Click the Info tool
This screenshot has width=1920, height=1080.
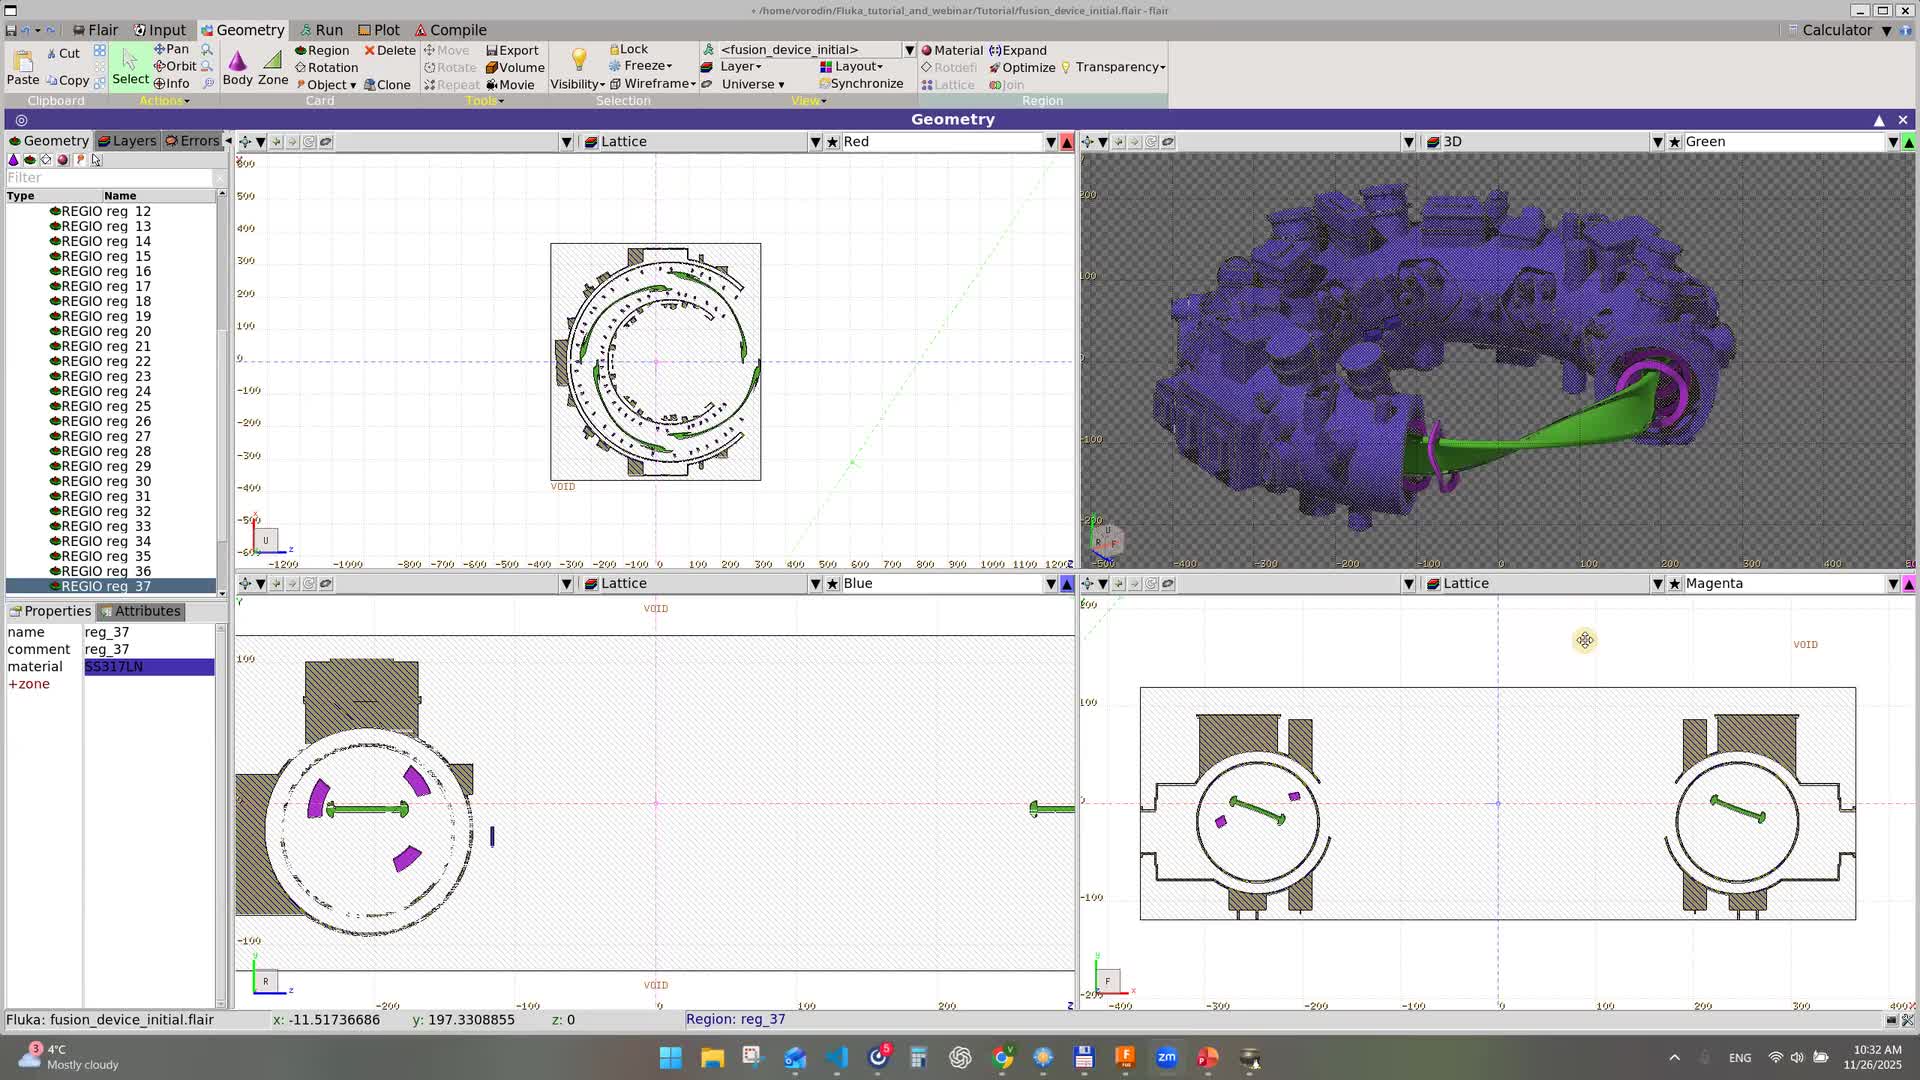click(171, 84)
